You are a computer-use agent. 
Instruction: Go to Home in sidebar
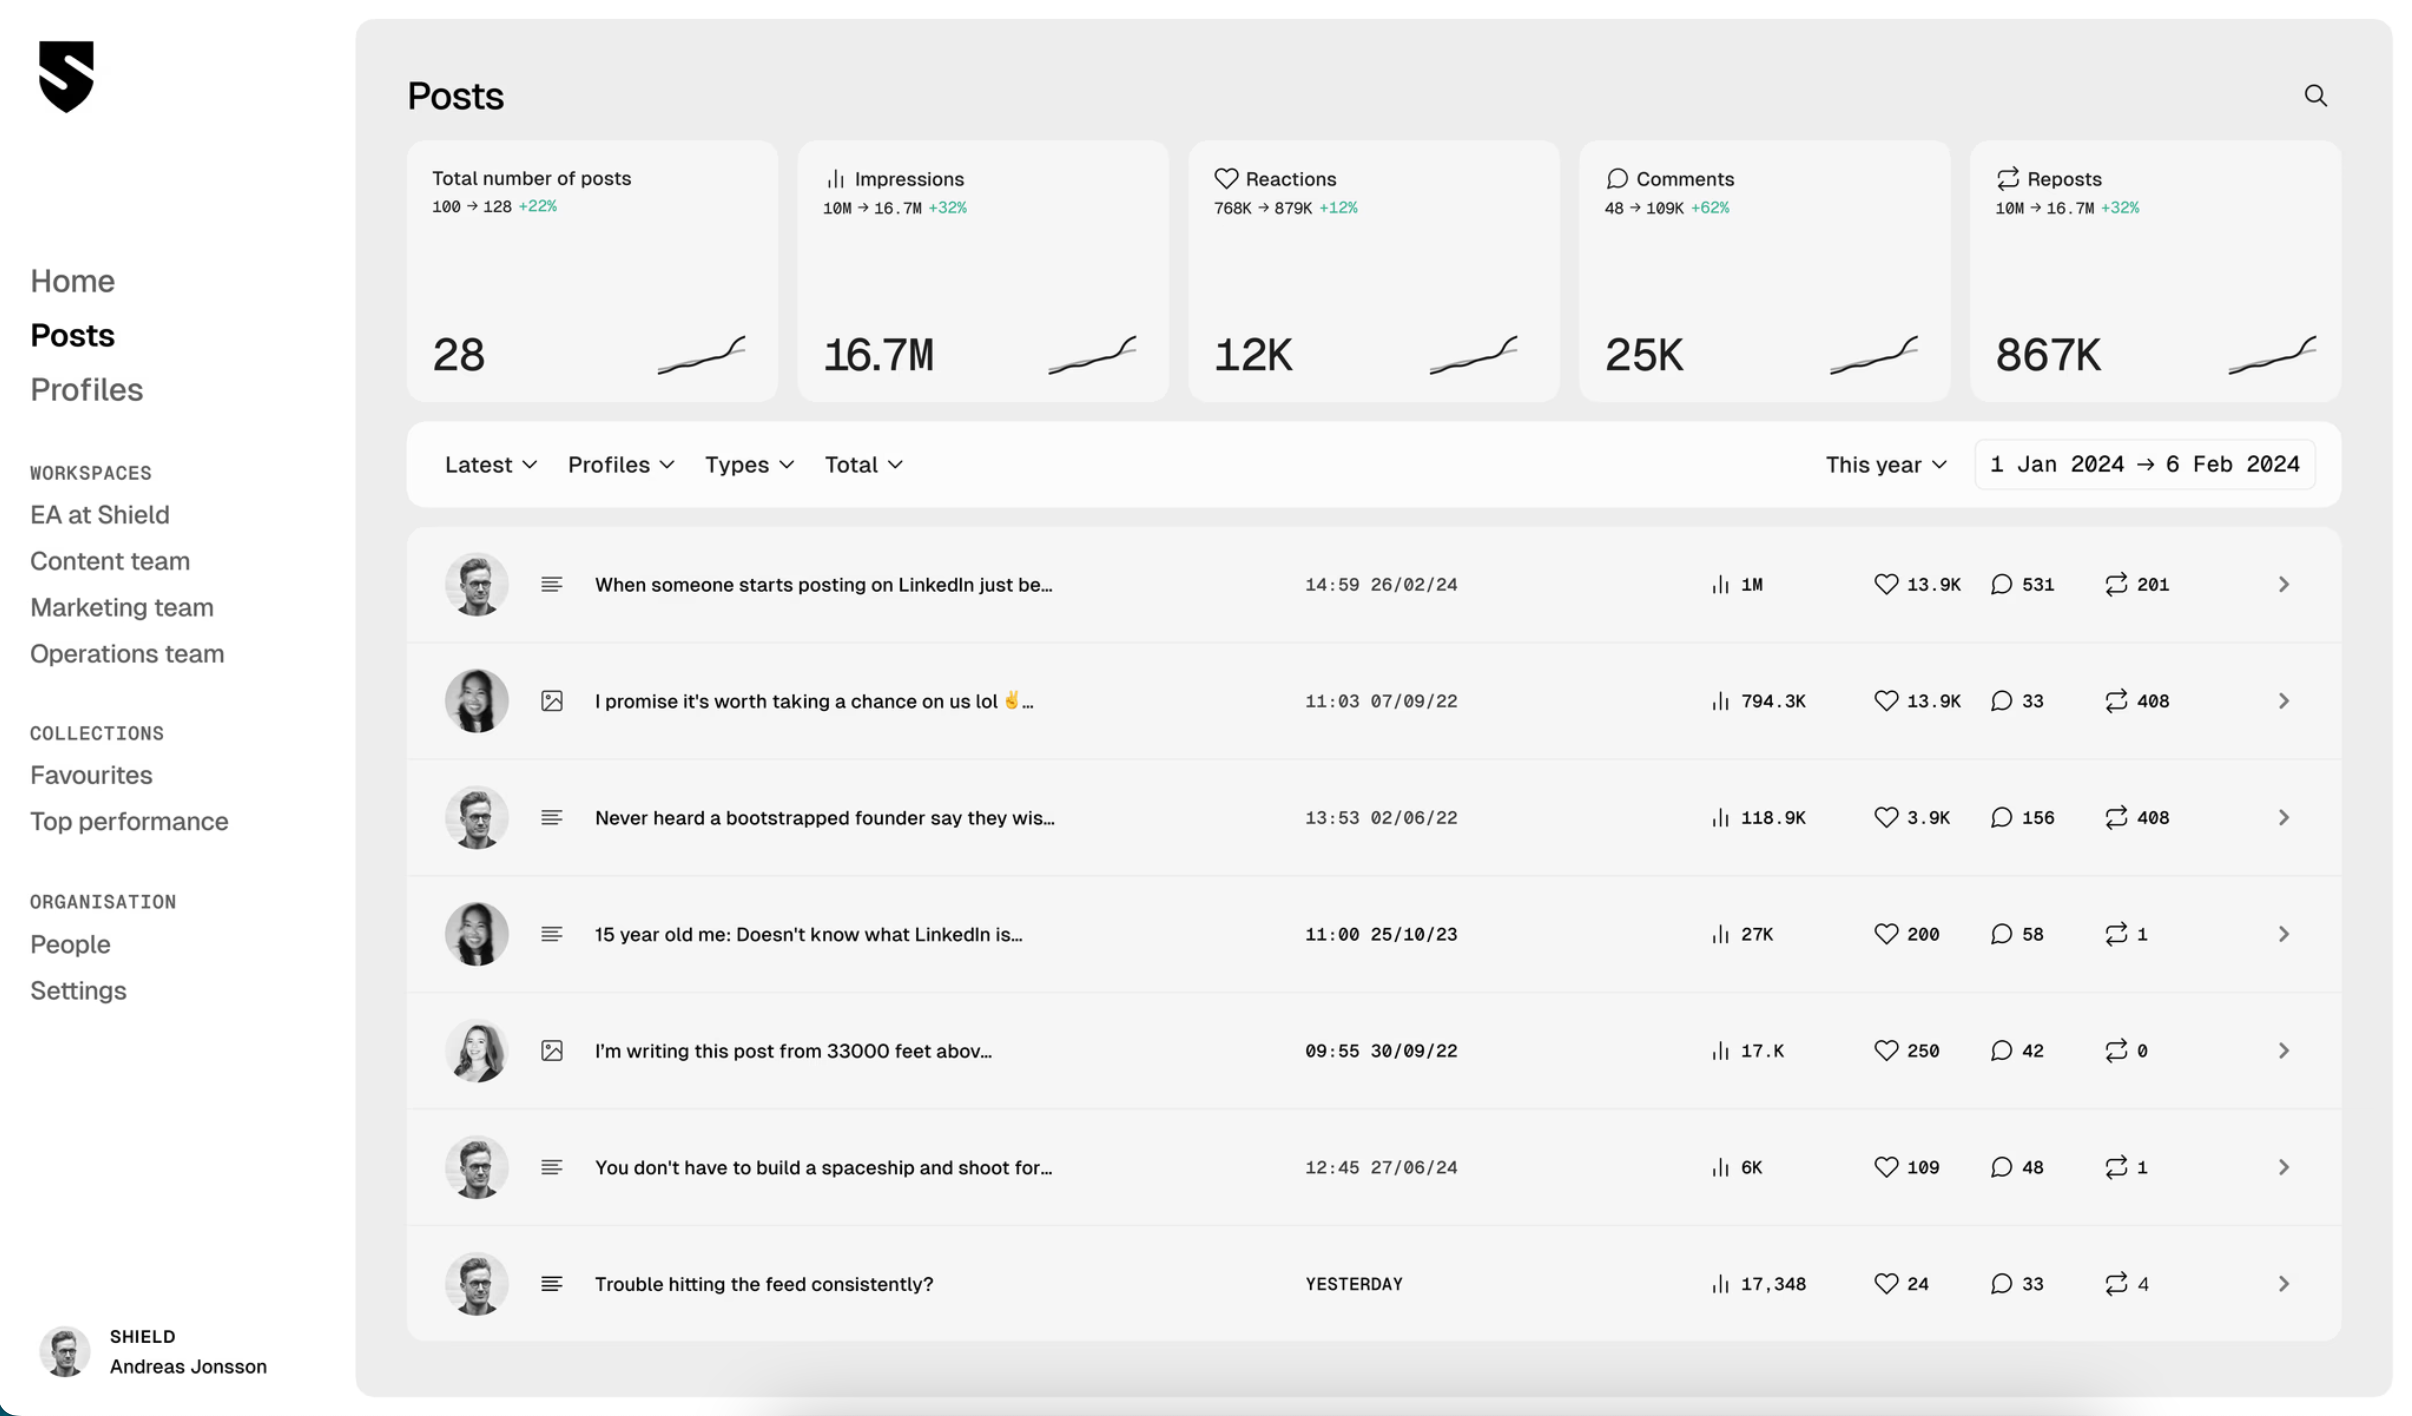coord(72,281)
